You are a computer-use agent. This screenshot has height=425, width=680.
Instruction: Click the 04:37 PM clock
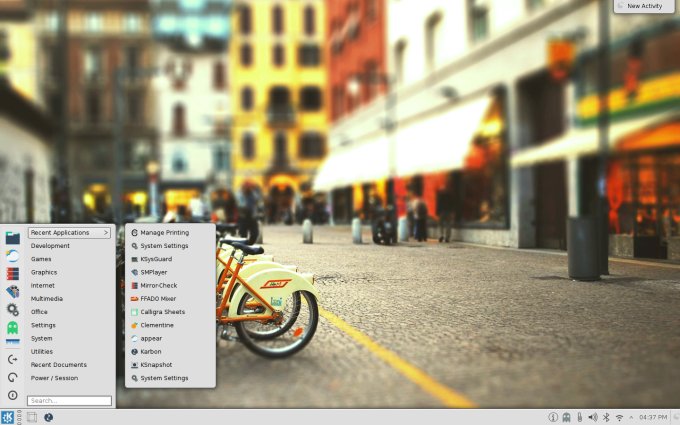point(653,417)
